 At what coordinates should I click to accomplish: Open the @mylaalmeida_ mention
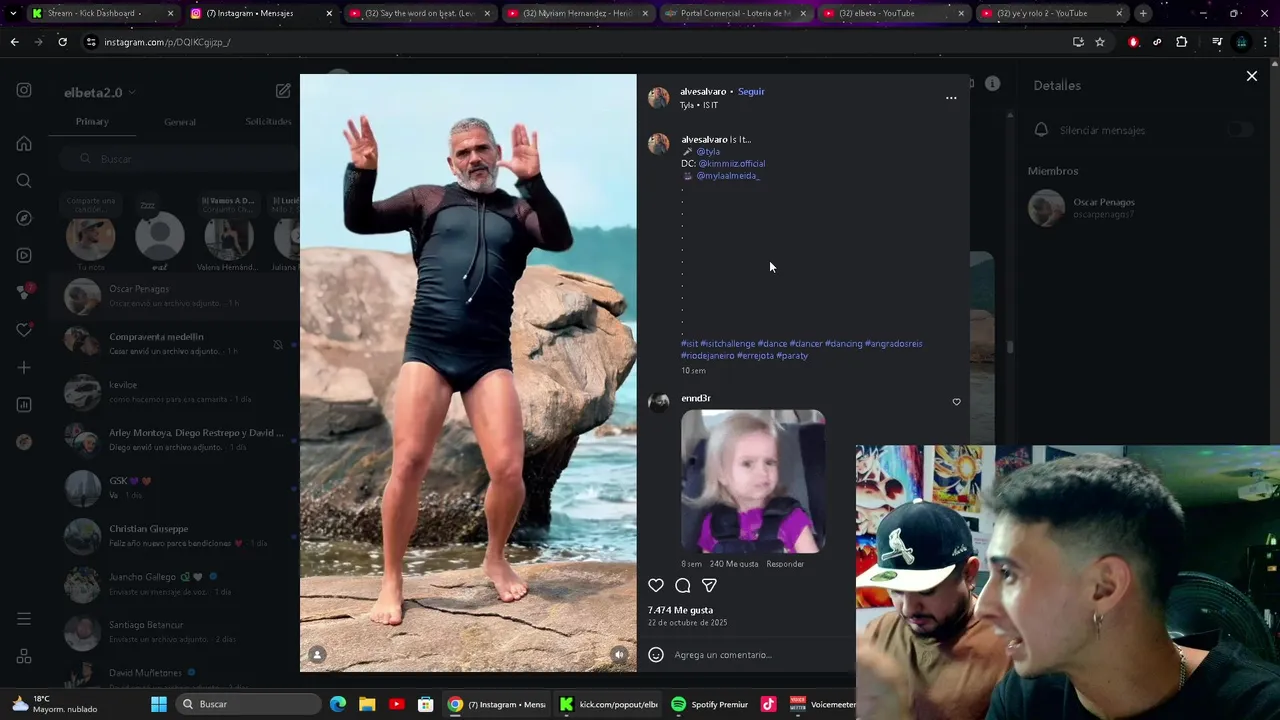[x=727, y=176]
